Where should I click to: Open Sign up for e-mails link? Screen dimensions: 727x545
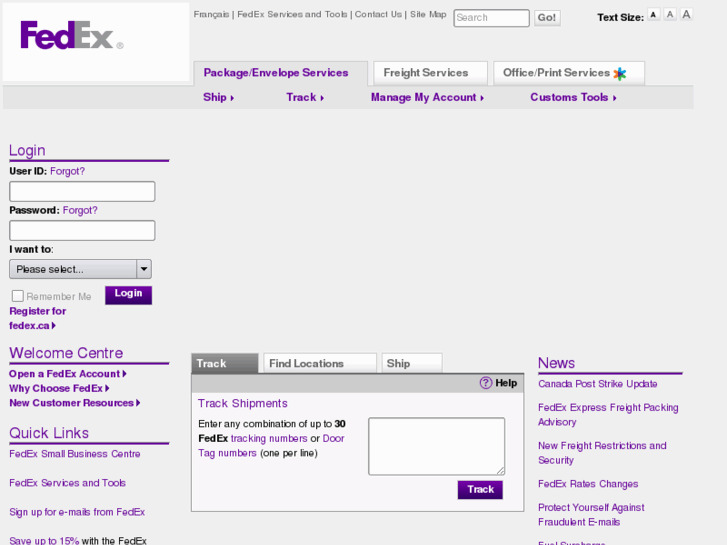tap(77, 512)
